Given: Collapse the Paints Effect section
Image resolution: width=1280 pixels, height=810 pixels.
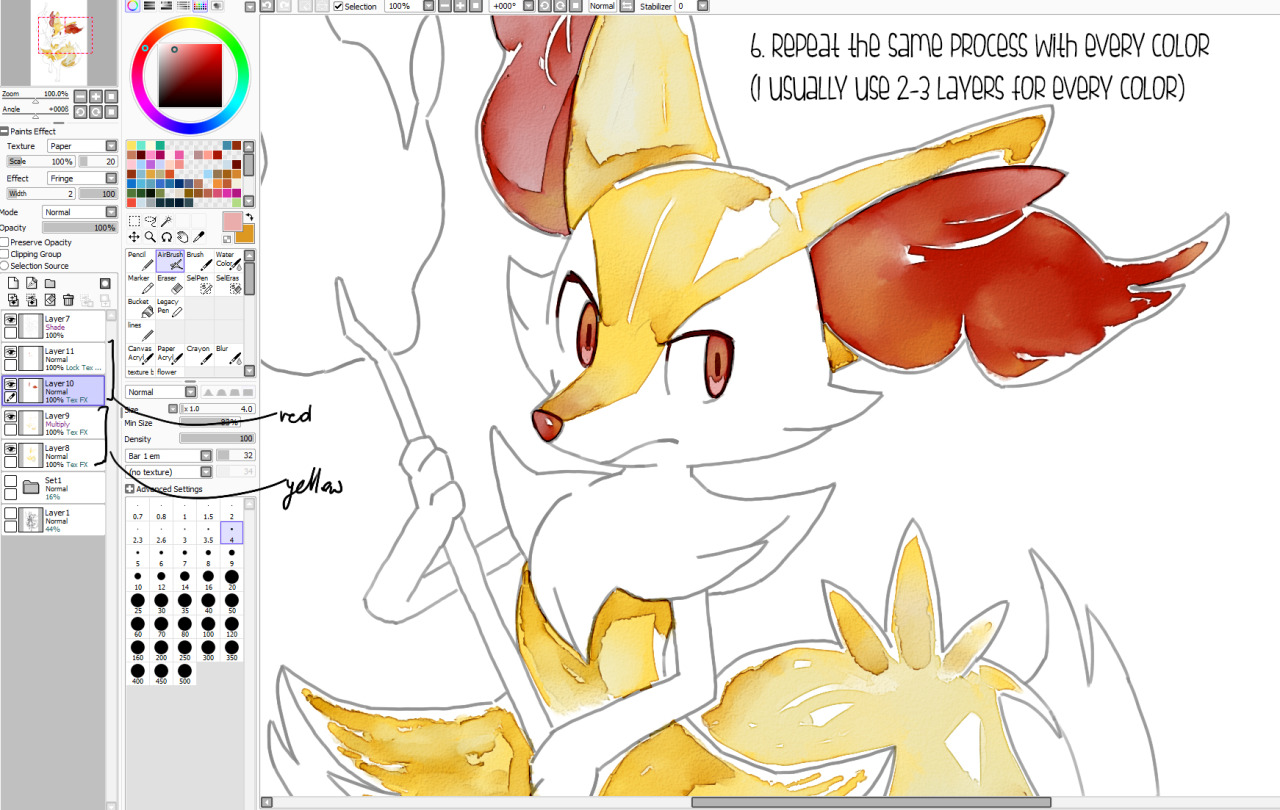Looking at the screenshot, I should 4,131.
